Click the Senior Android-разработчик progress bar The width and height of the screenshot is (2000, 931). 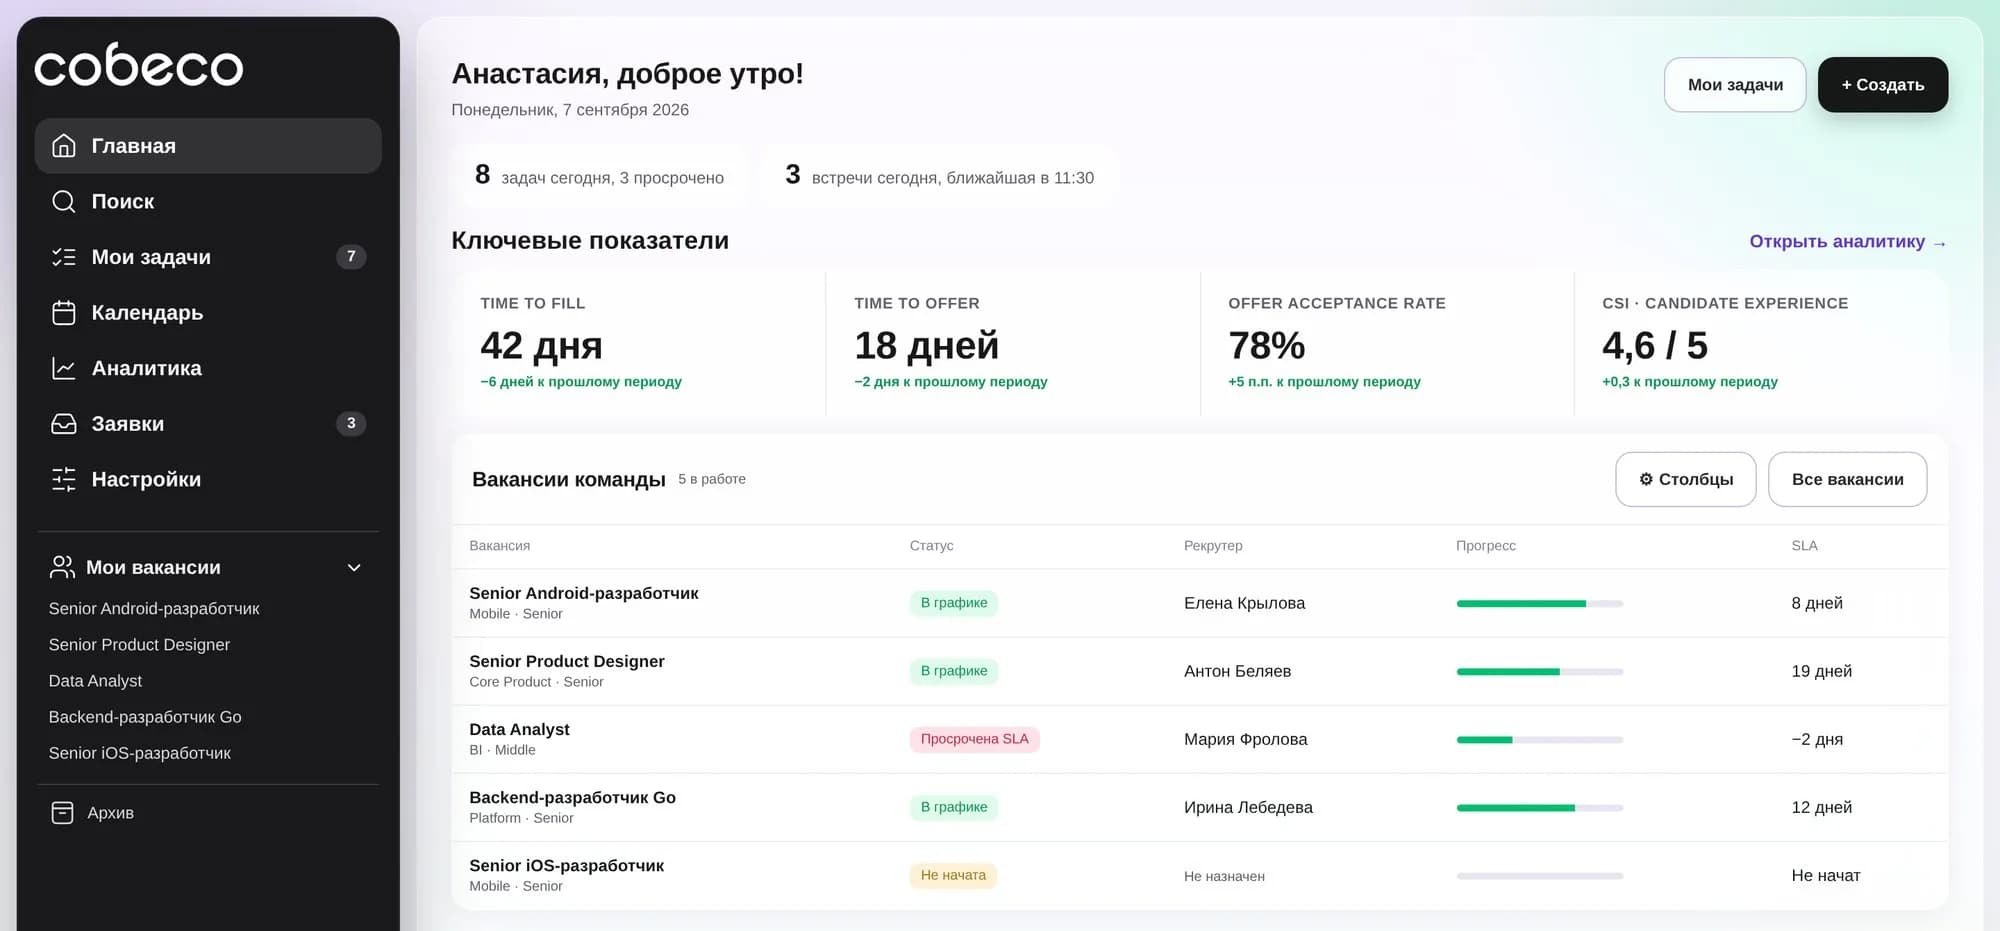click(x=1540, y=604)
